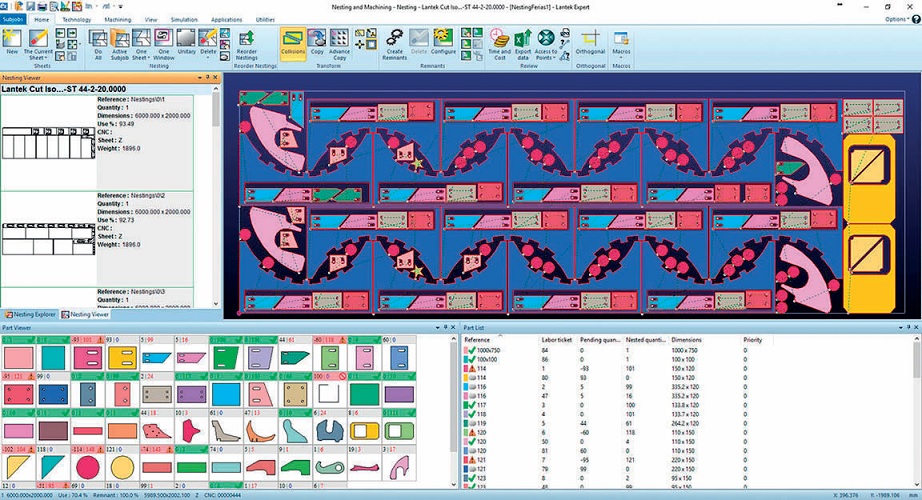The image size is (922, 500).
Task: Switch to the Subjobs tab
Action: click(x=12, y=19)
